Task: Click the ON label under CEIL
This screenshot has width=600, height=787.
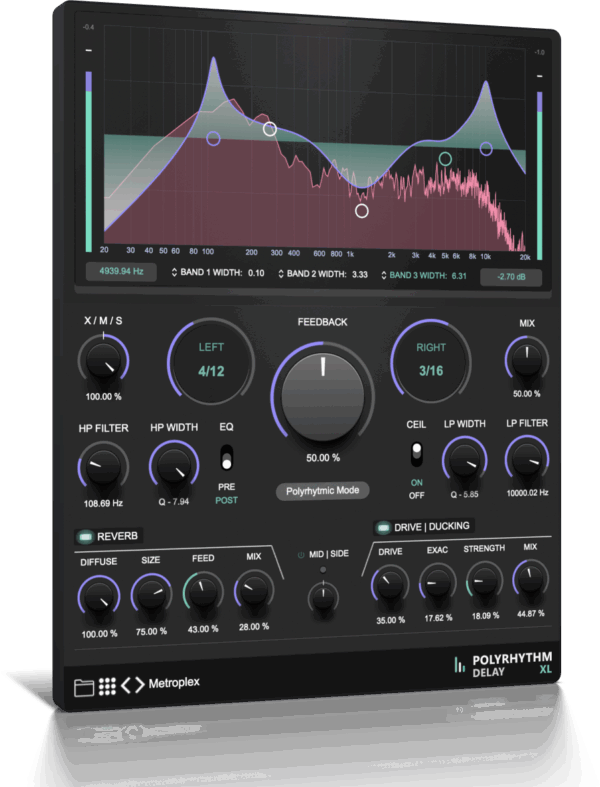Action: pos(417,482)
